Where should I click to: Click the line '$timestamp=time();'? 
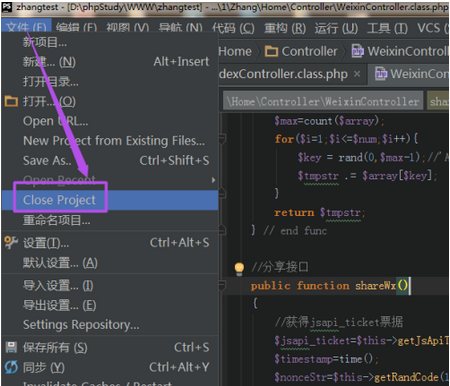click(326, 359)
